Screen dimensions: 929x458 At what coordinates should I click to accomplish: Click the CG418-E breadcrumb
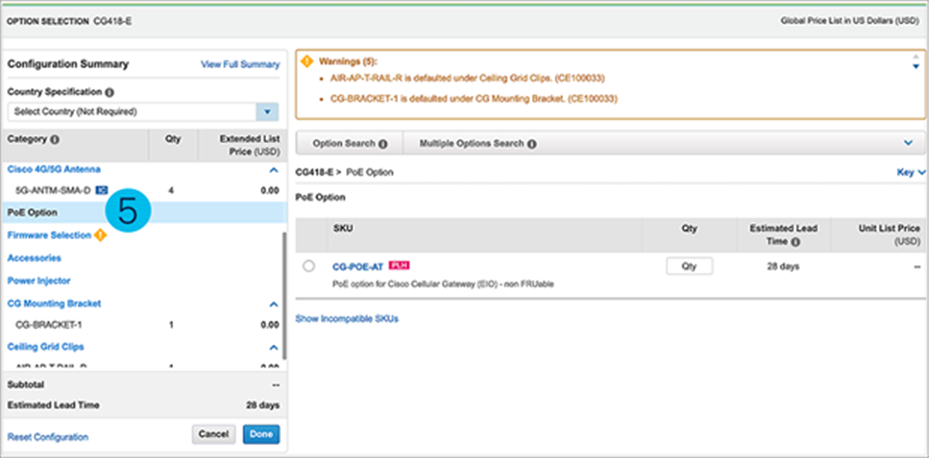(315, 172)
